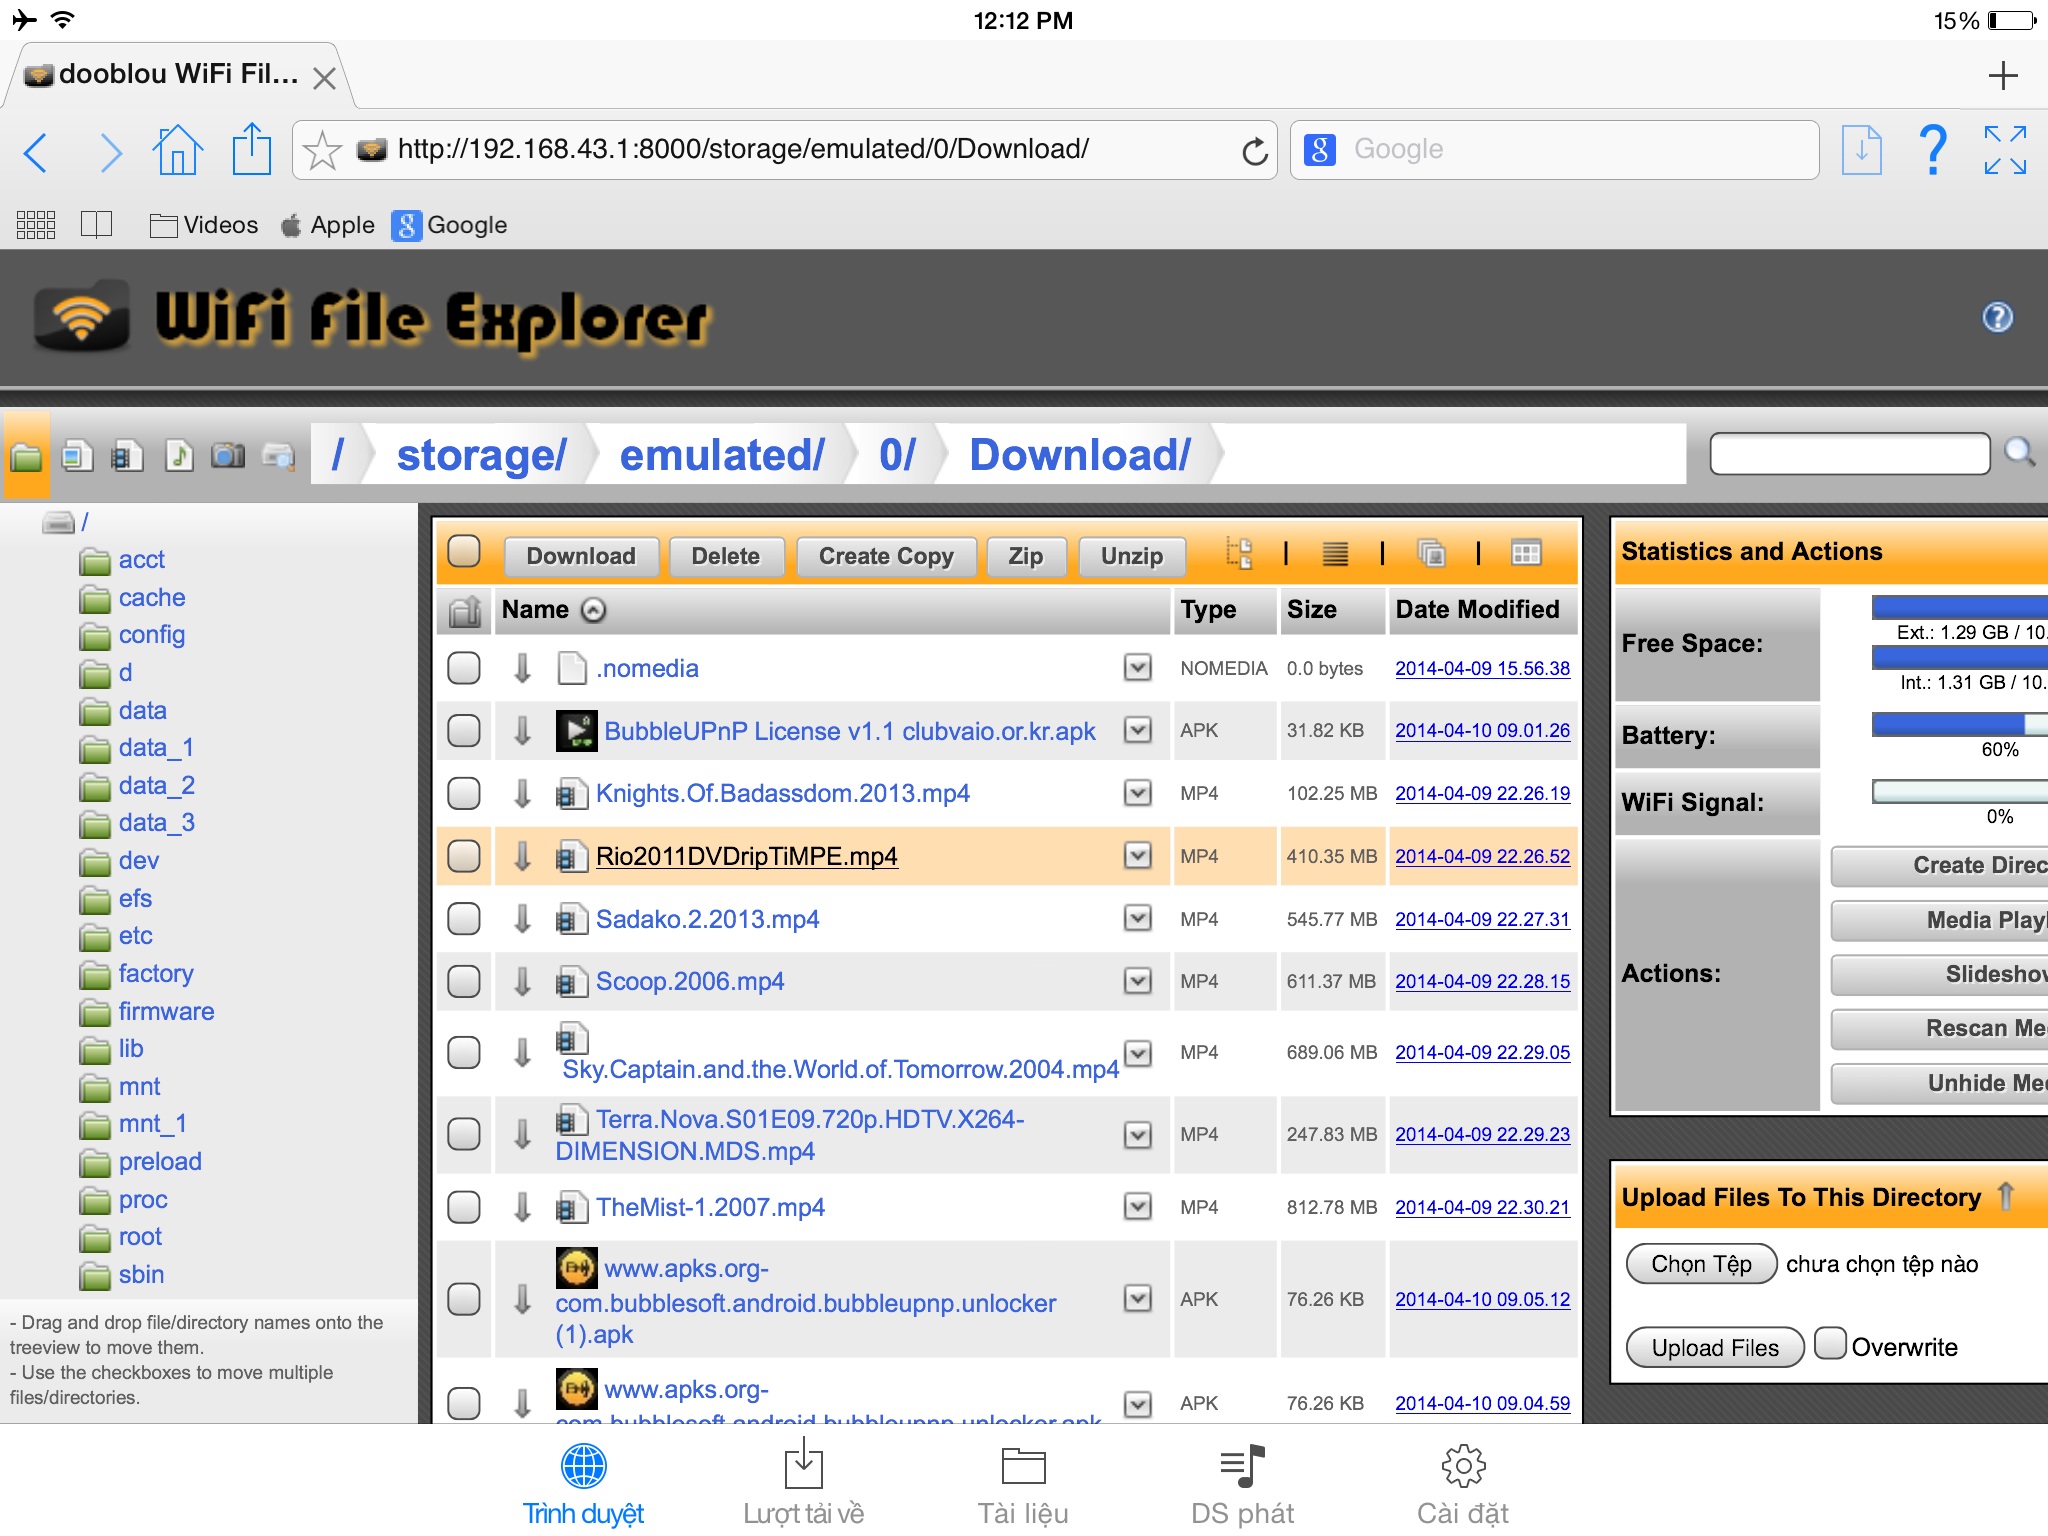Image resolution: width=2048 pixels, height=1536 pixels.
Task: Switch to Tài liệu tab
Action: (x=1023, y=1484)
